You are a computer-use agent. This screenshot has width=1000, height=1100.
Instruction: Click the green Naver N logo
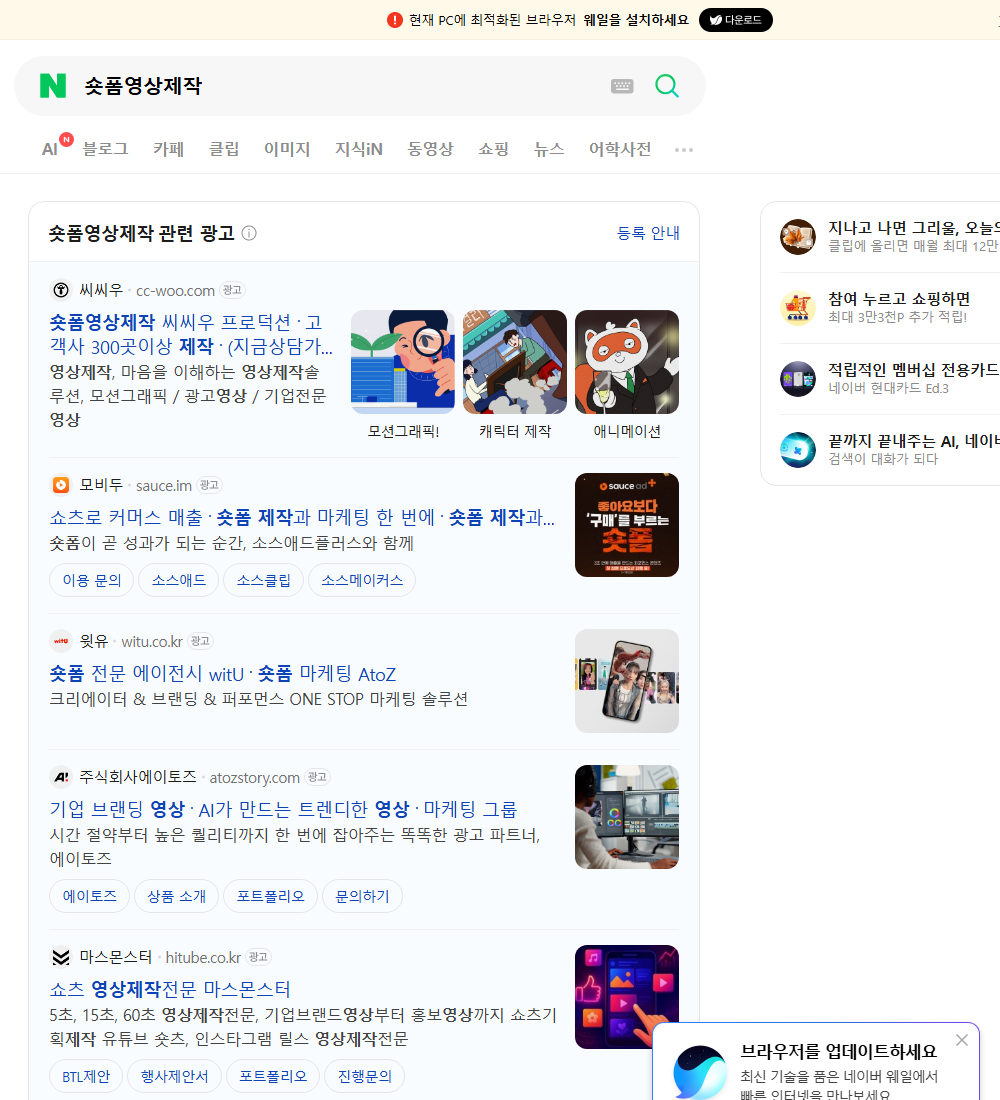(x=53, y=86)
